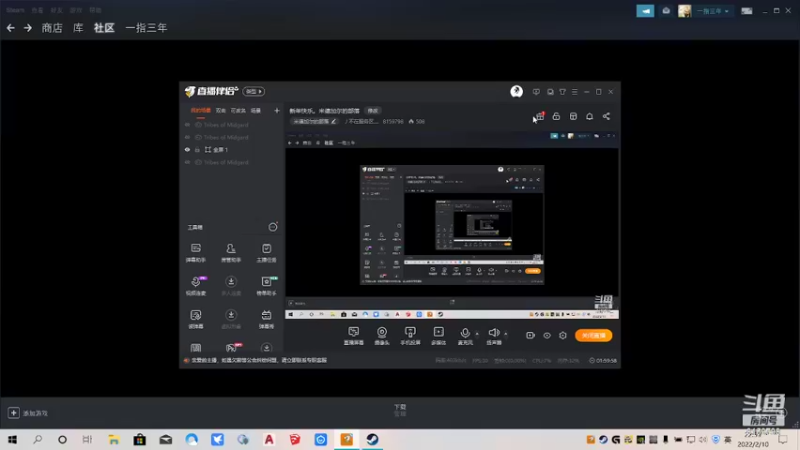
Task: Click the microphone icon in bottom toolbar
Action: click(x=465, y=333)
